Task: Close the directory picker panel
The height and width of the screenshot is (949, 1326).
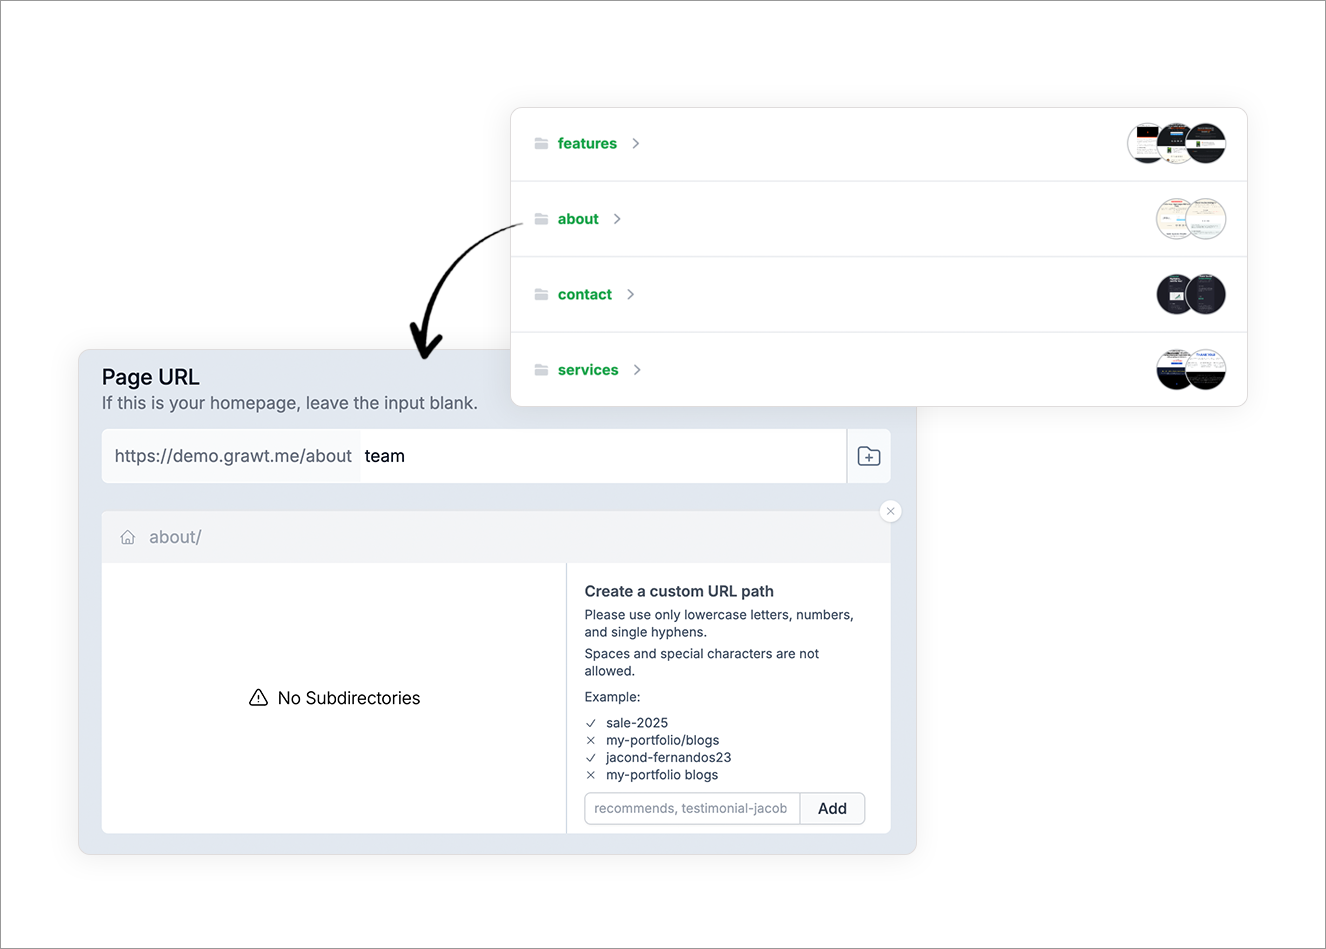Action: coord(890,511)
